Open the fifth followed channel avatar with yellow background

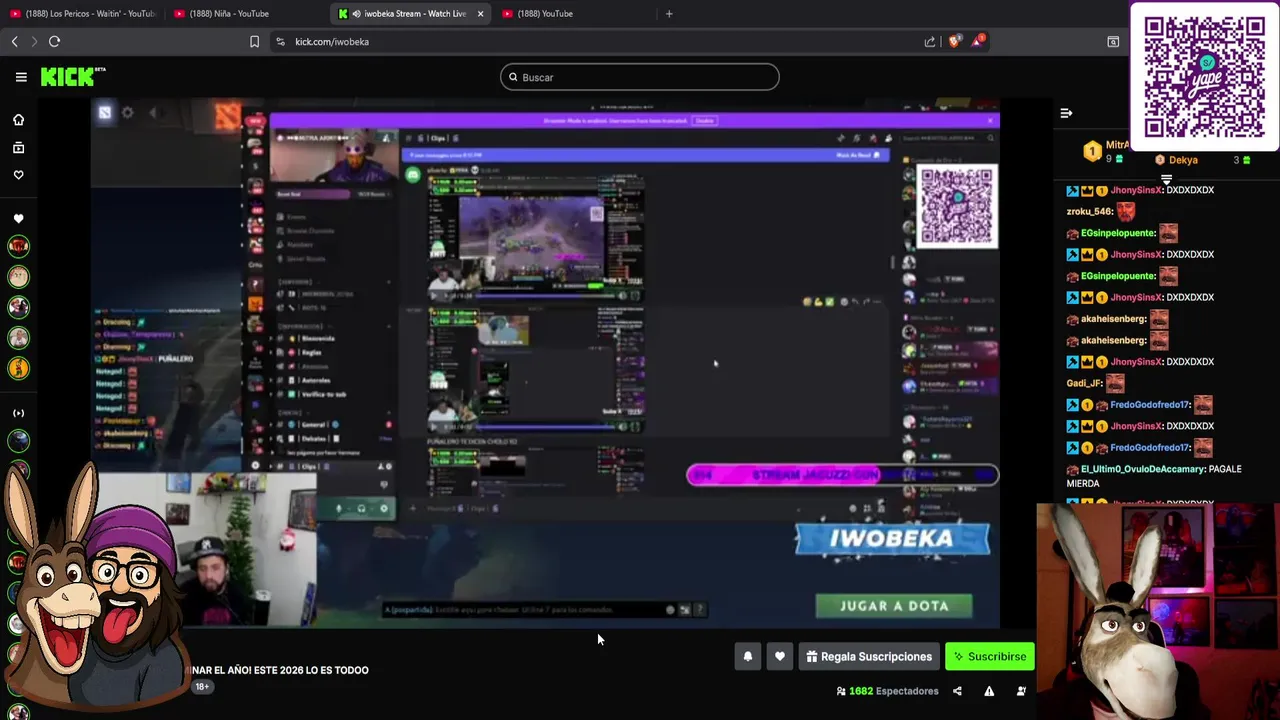point(18,368)
